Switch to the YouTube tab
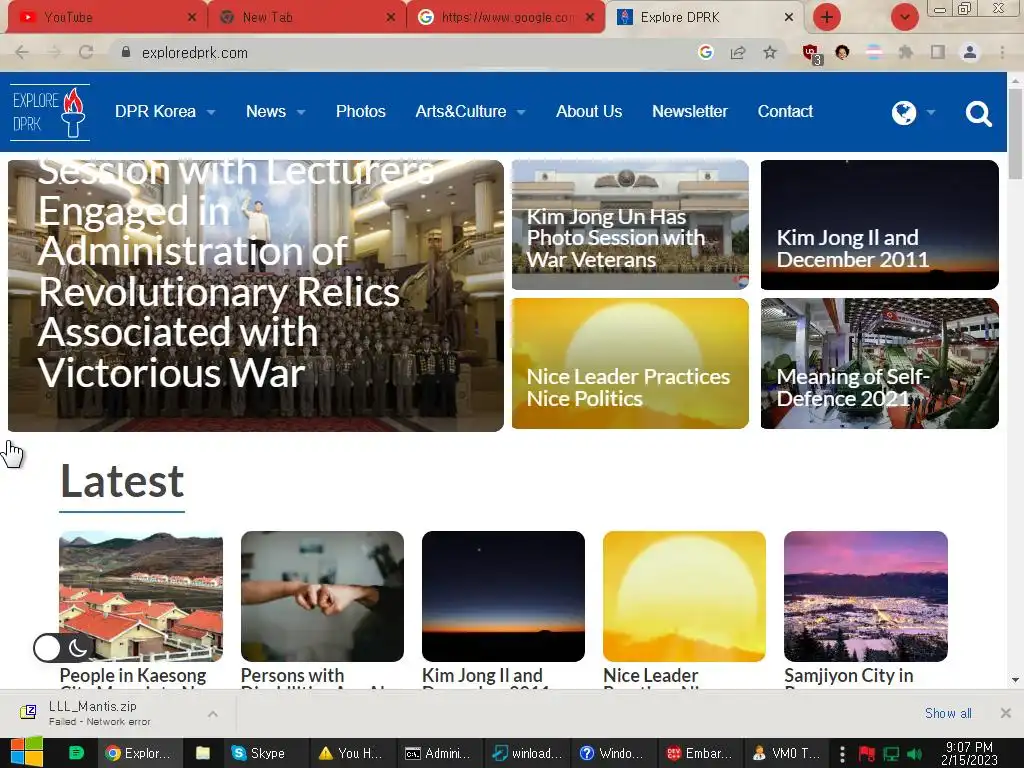This screenshot has width=1024, height=768. point(106,17)
